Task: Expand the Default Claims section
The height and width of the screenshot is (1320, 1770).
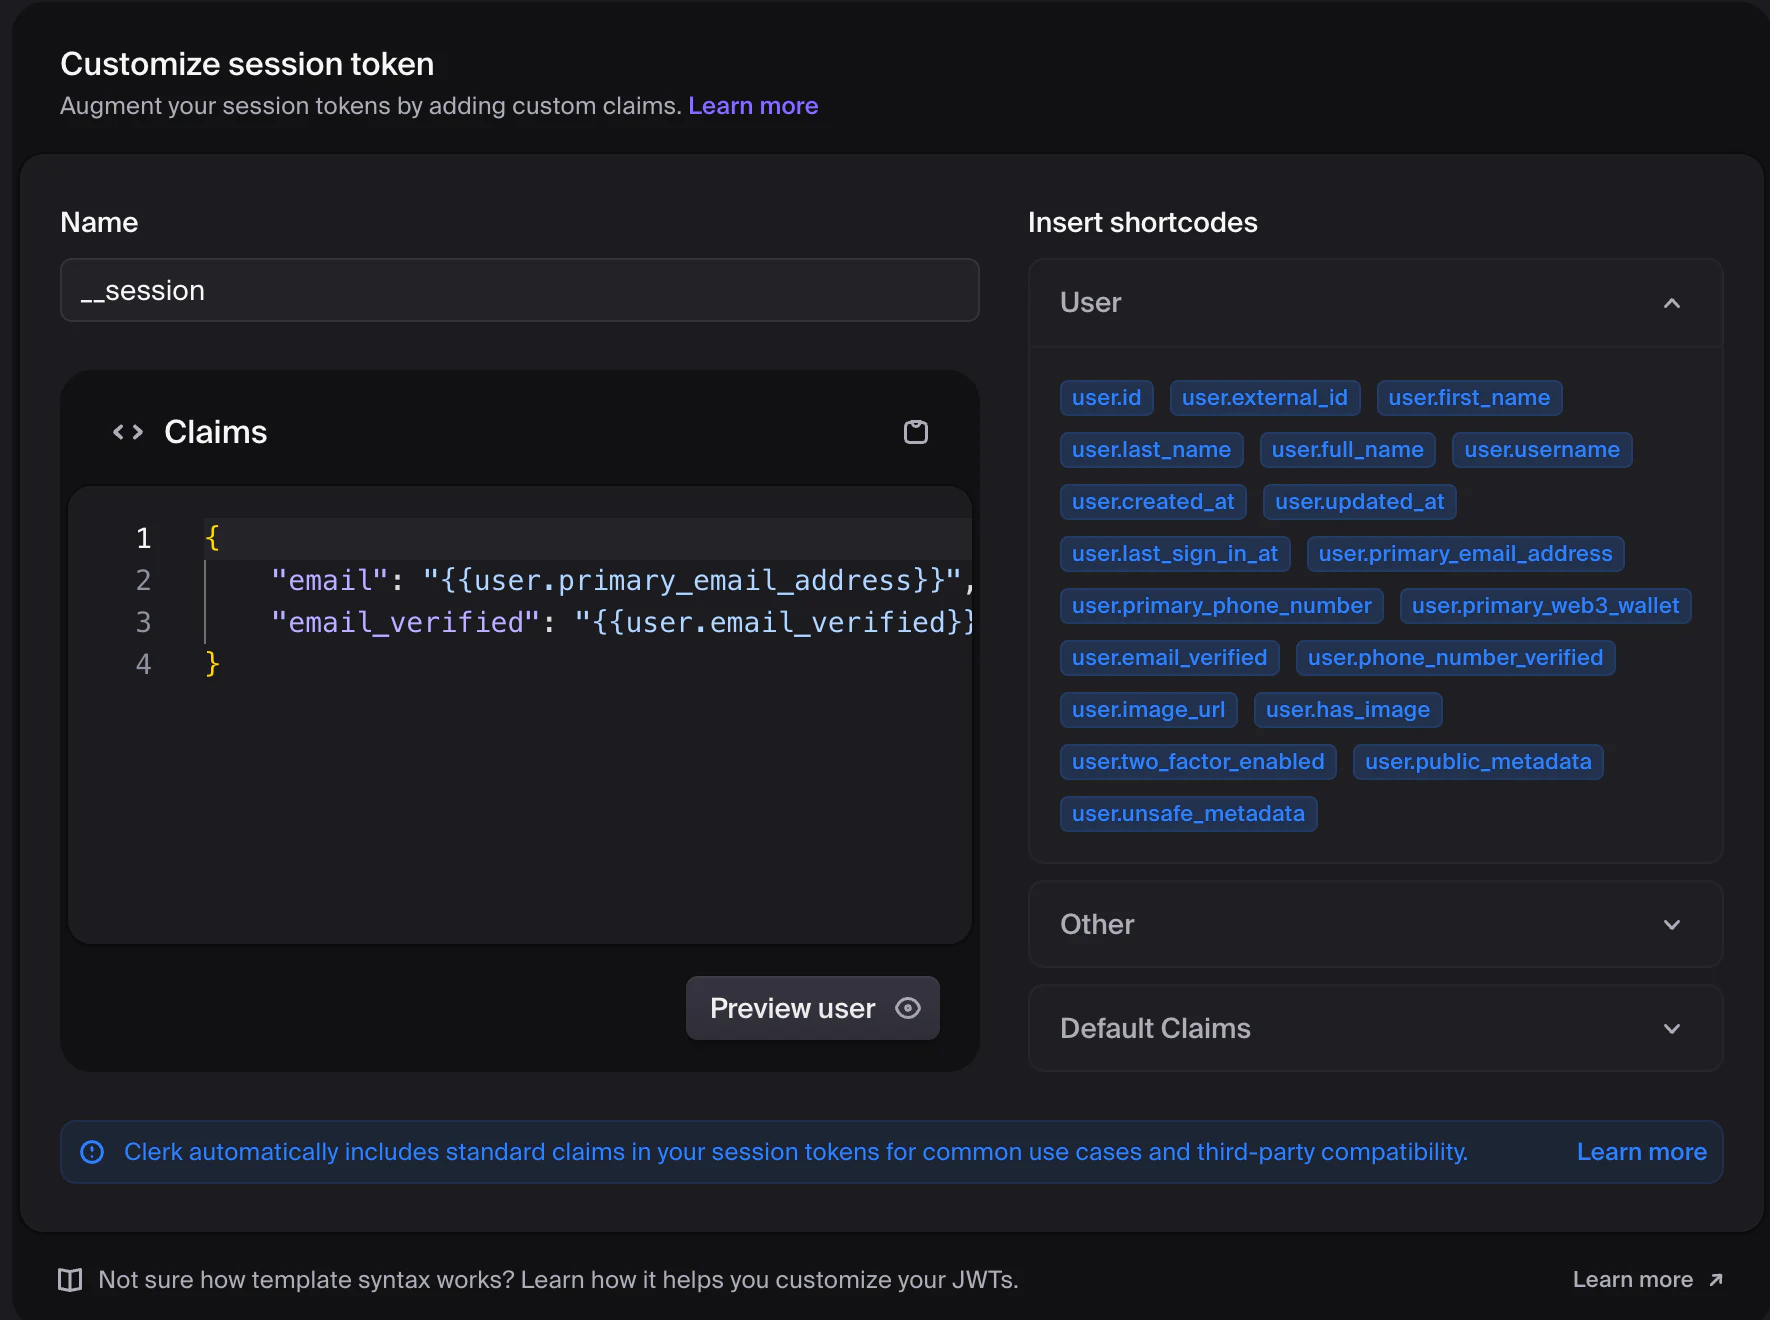Action: pyautogui.click(x=1375, y=1028)
